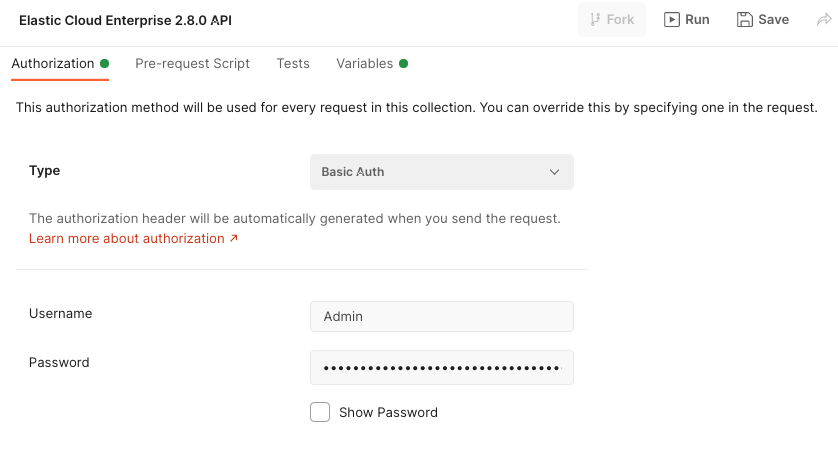Focus the masked Password field
This screenshot has height=451, width=838.
coord(441,367)
